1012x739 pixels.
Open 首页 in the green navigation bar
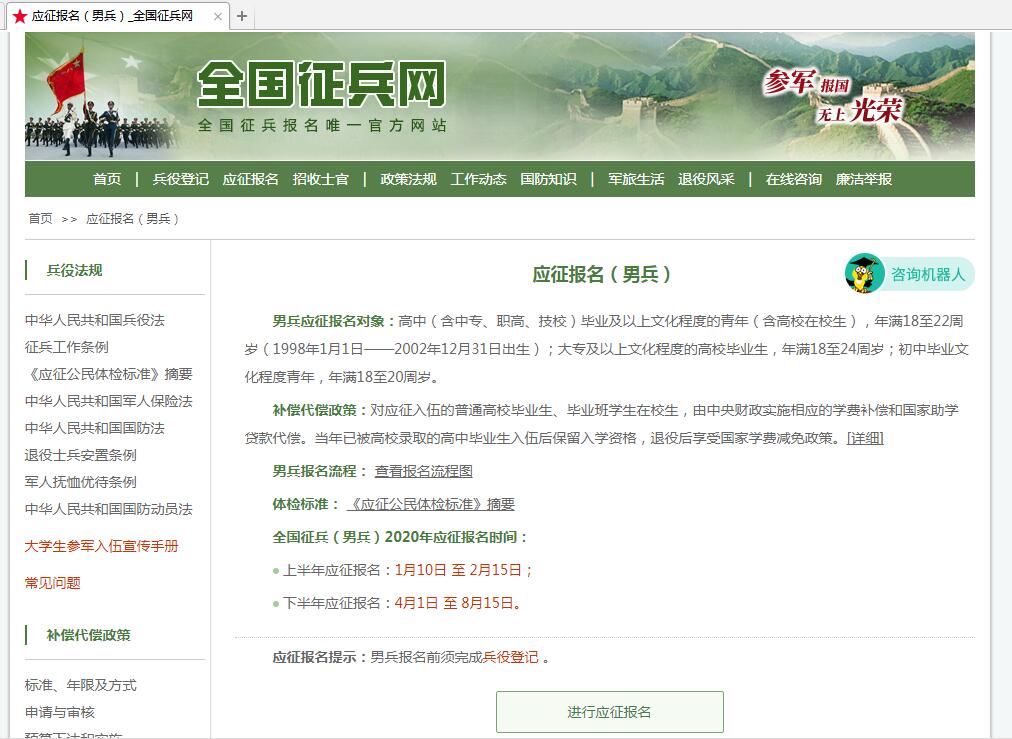point(107,179)
